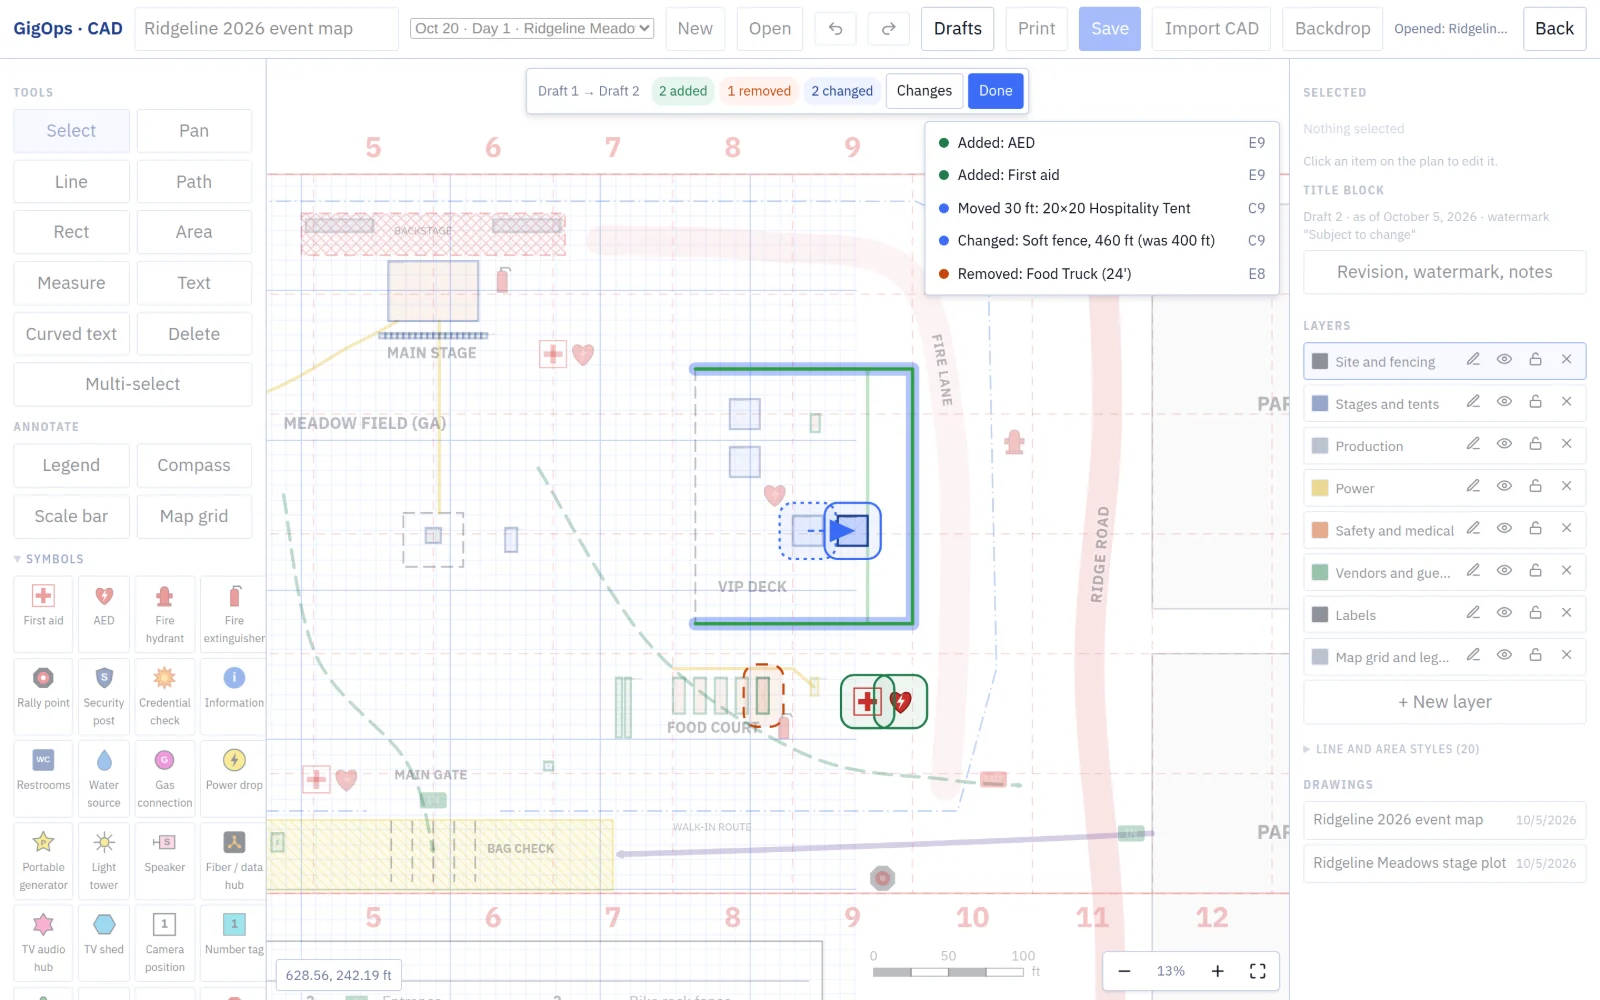Pick the Water source symbol
The height and width of the screenshot is (1000, 1600).
point(104,778)
